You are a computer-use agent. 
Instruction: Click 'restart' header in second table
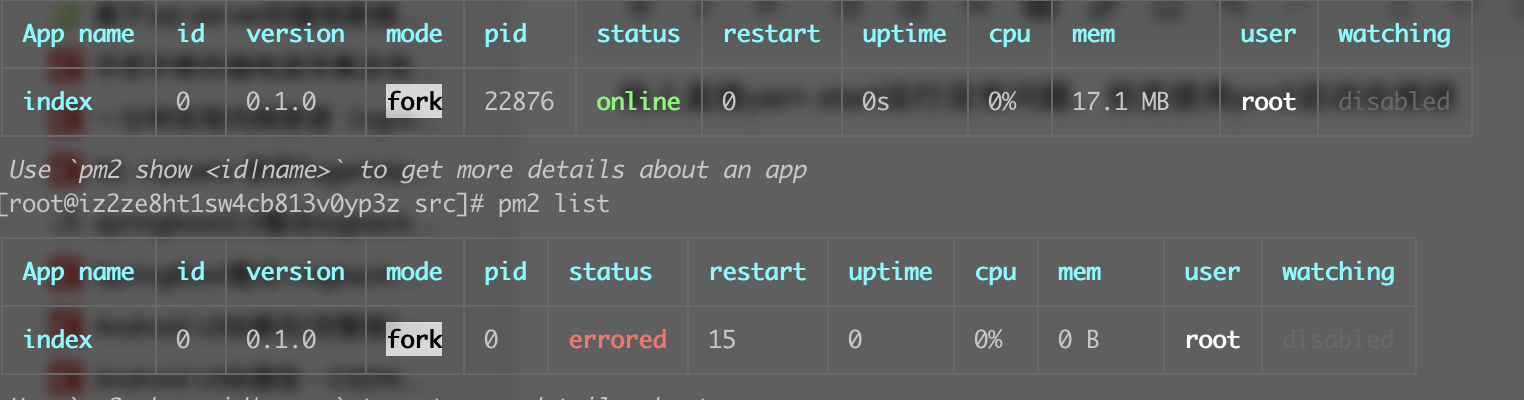pos(757,272)
